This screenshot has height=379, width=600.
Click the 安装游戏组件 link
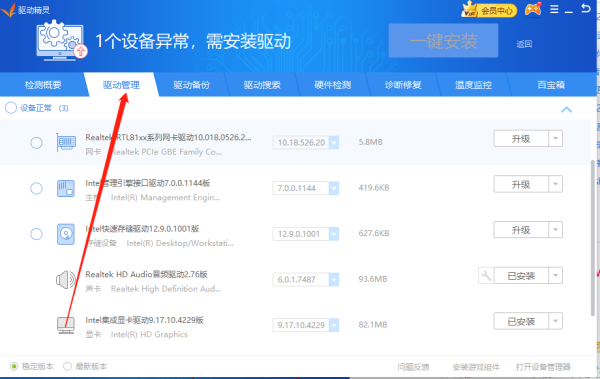476,367
